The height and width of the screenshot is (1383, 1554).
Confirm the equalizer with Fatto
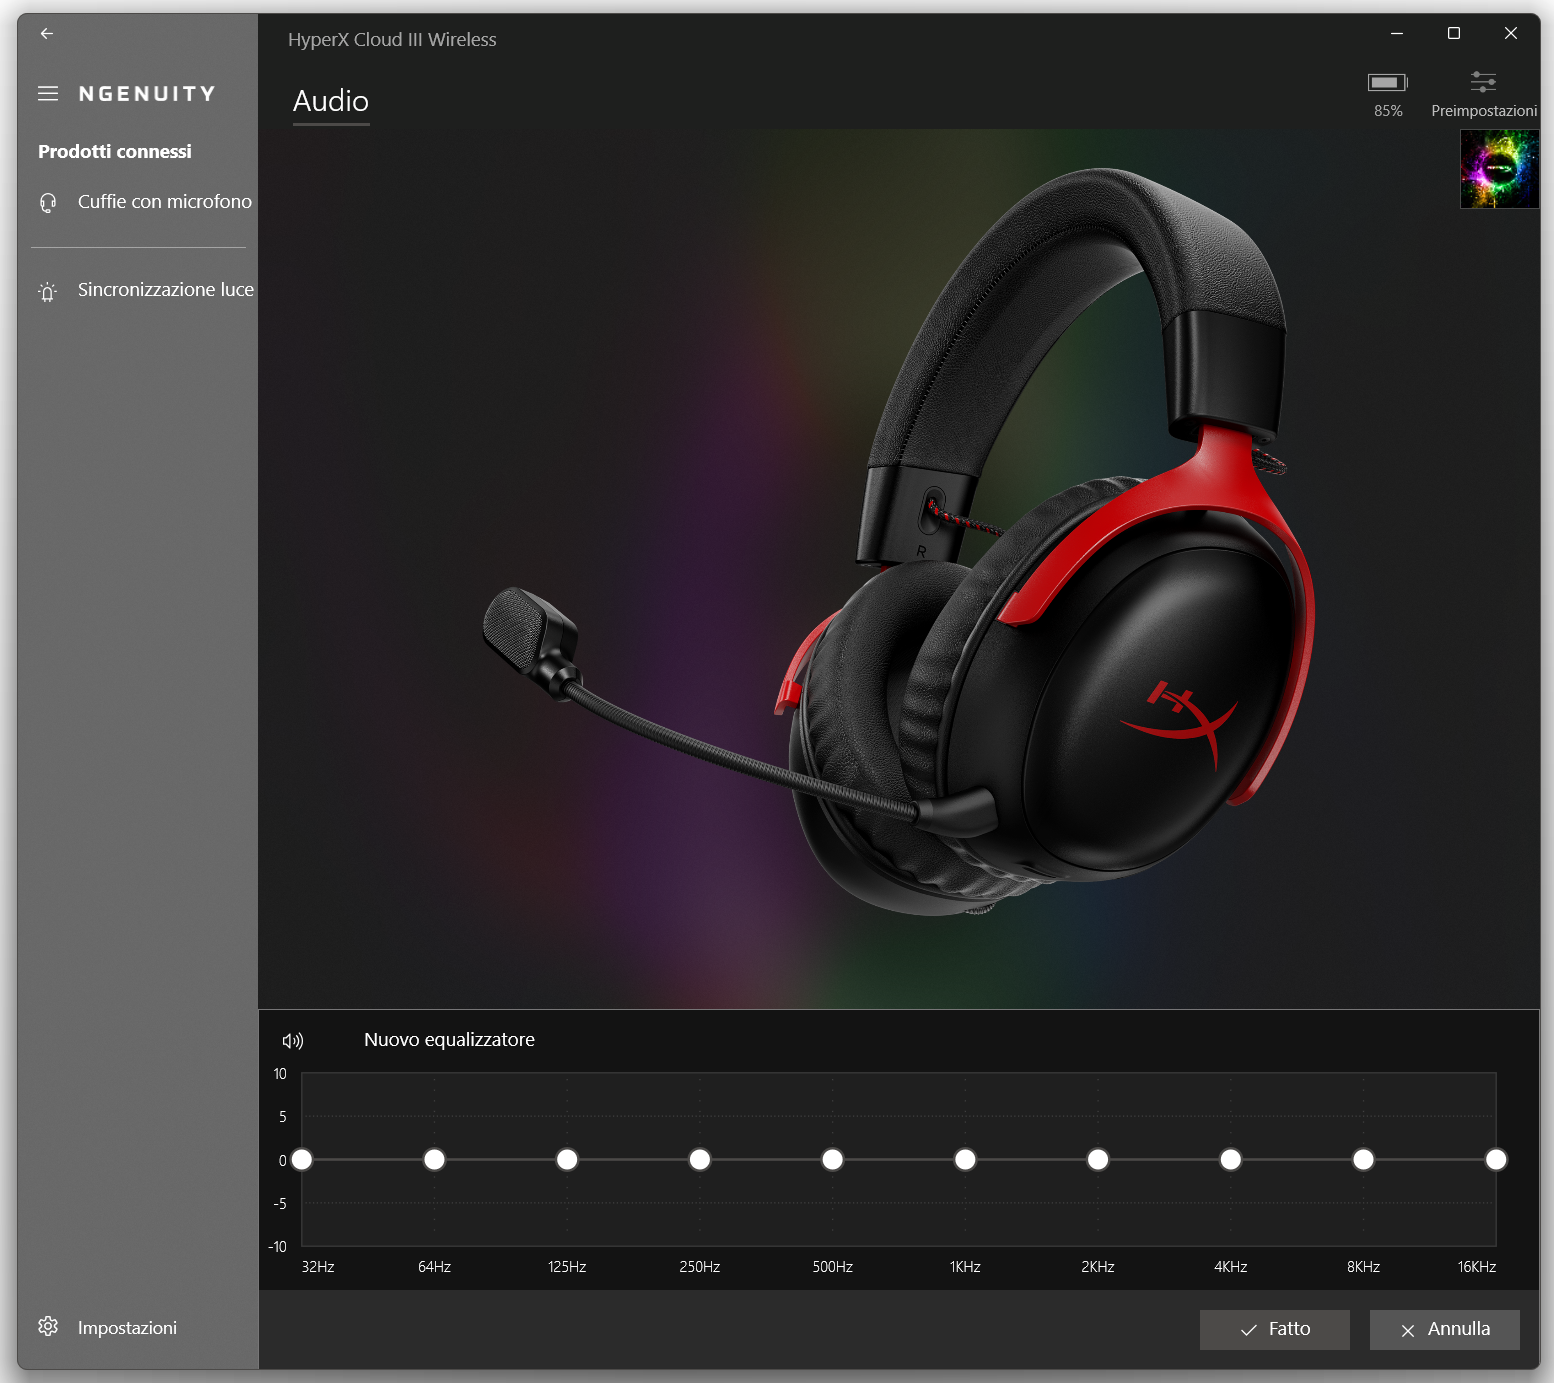pyautogui.click(x=1275, y=1330)
